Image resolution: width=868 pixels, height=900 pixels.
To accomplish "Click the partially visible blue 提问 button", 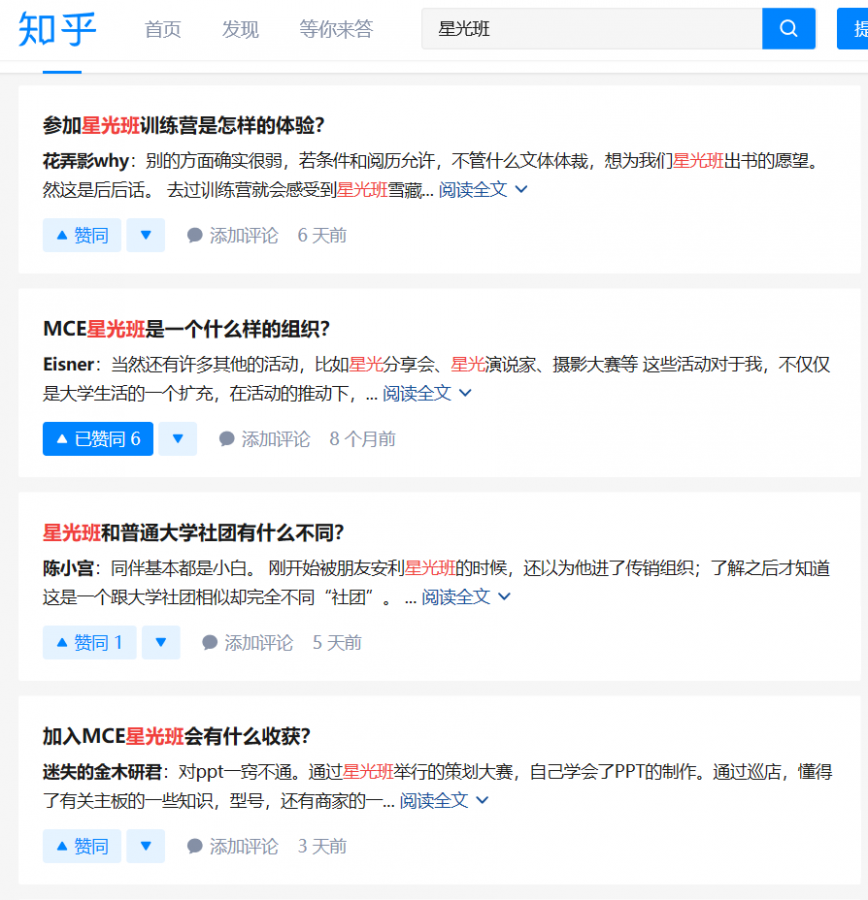I will [x=853, y=29].
